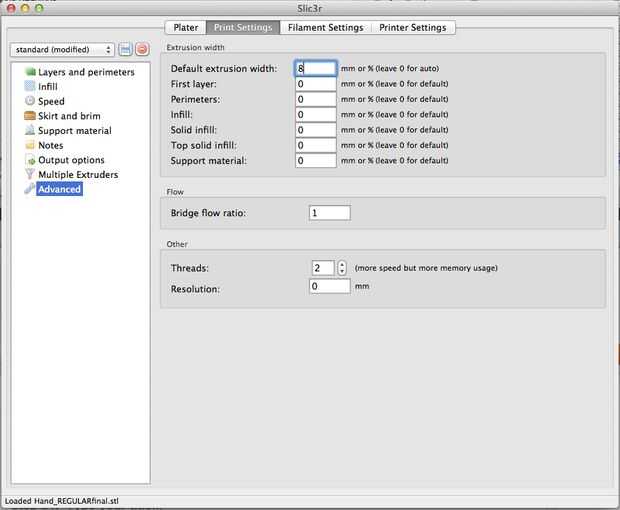
Task: Click the yellow minimize window button
Action: coord(25,8)
